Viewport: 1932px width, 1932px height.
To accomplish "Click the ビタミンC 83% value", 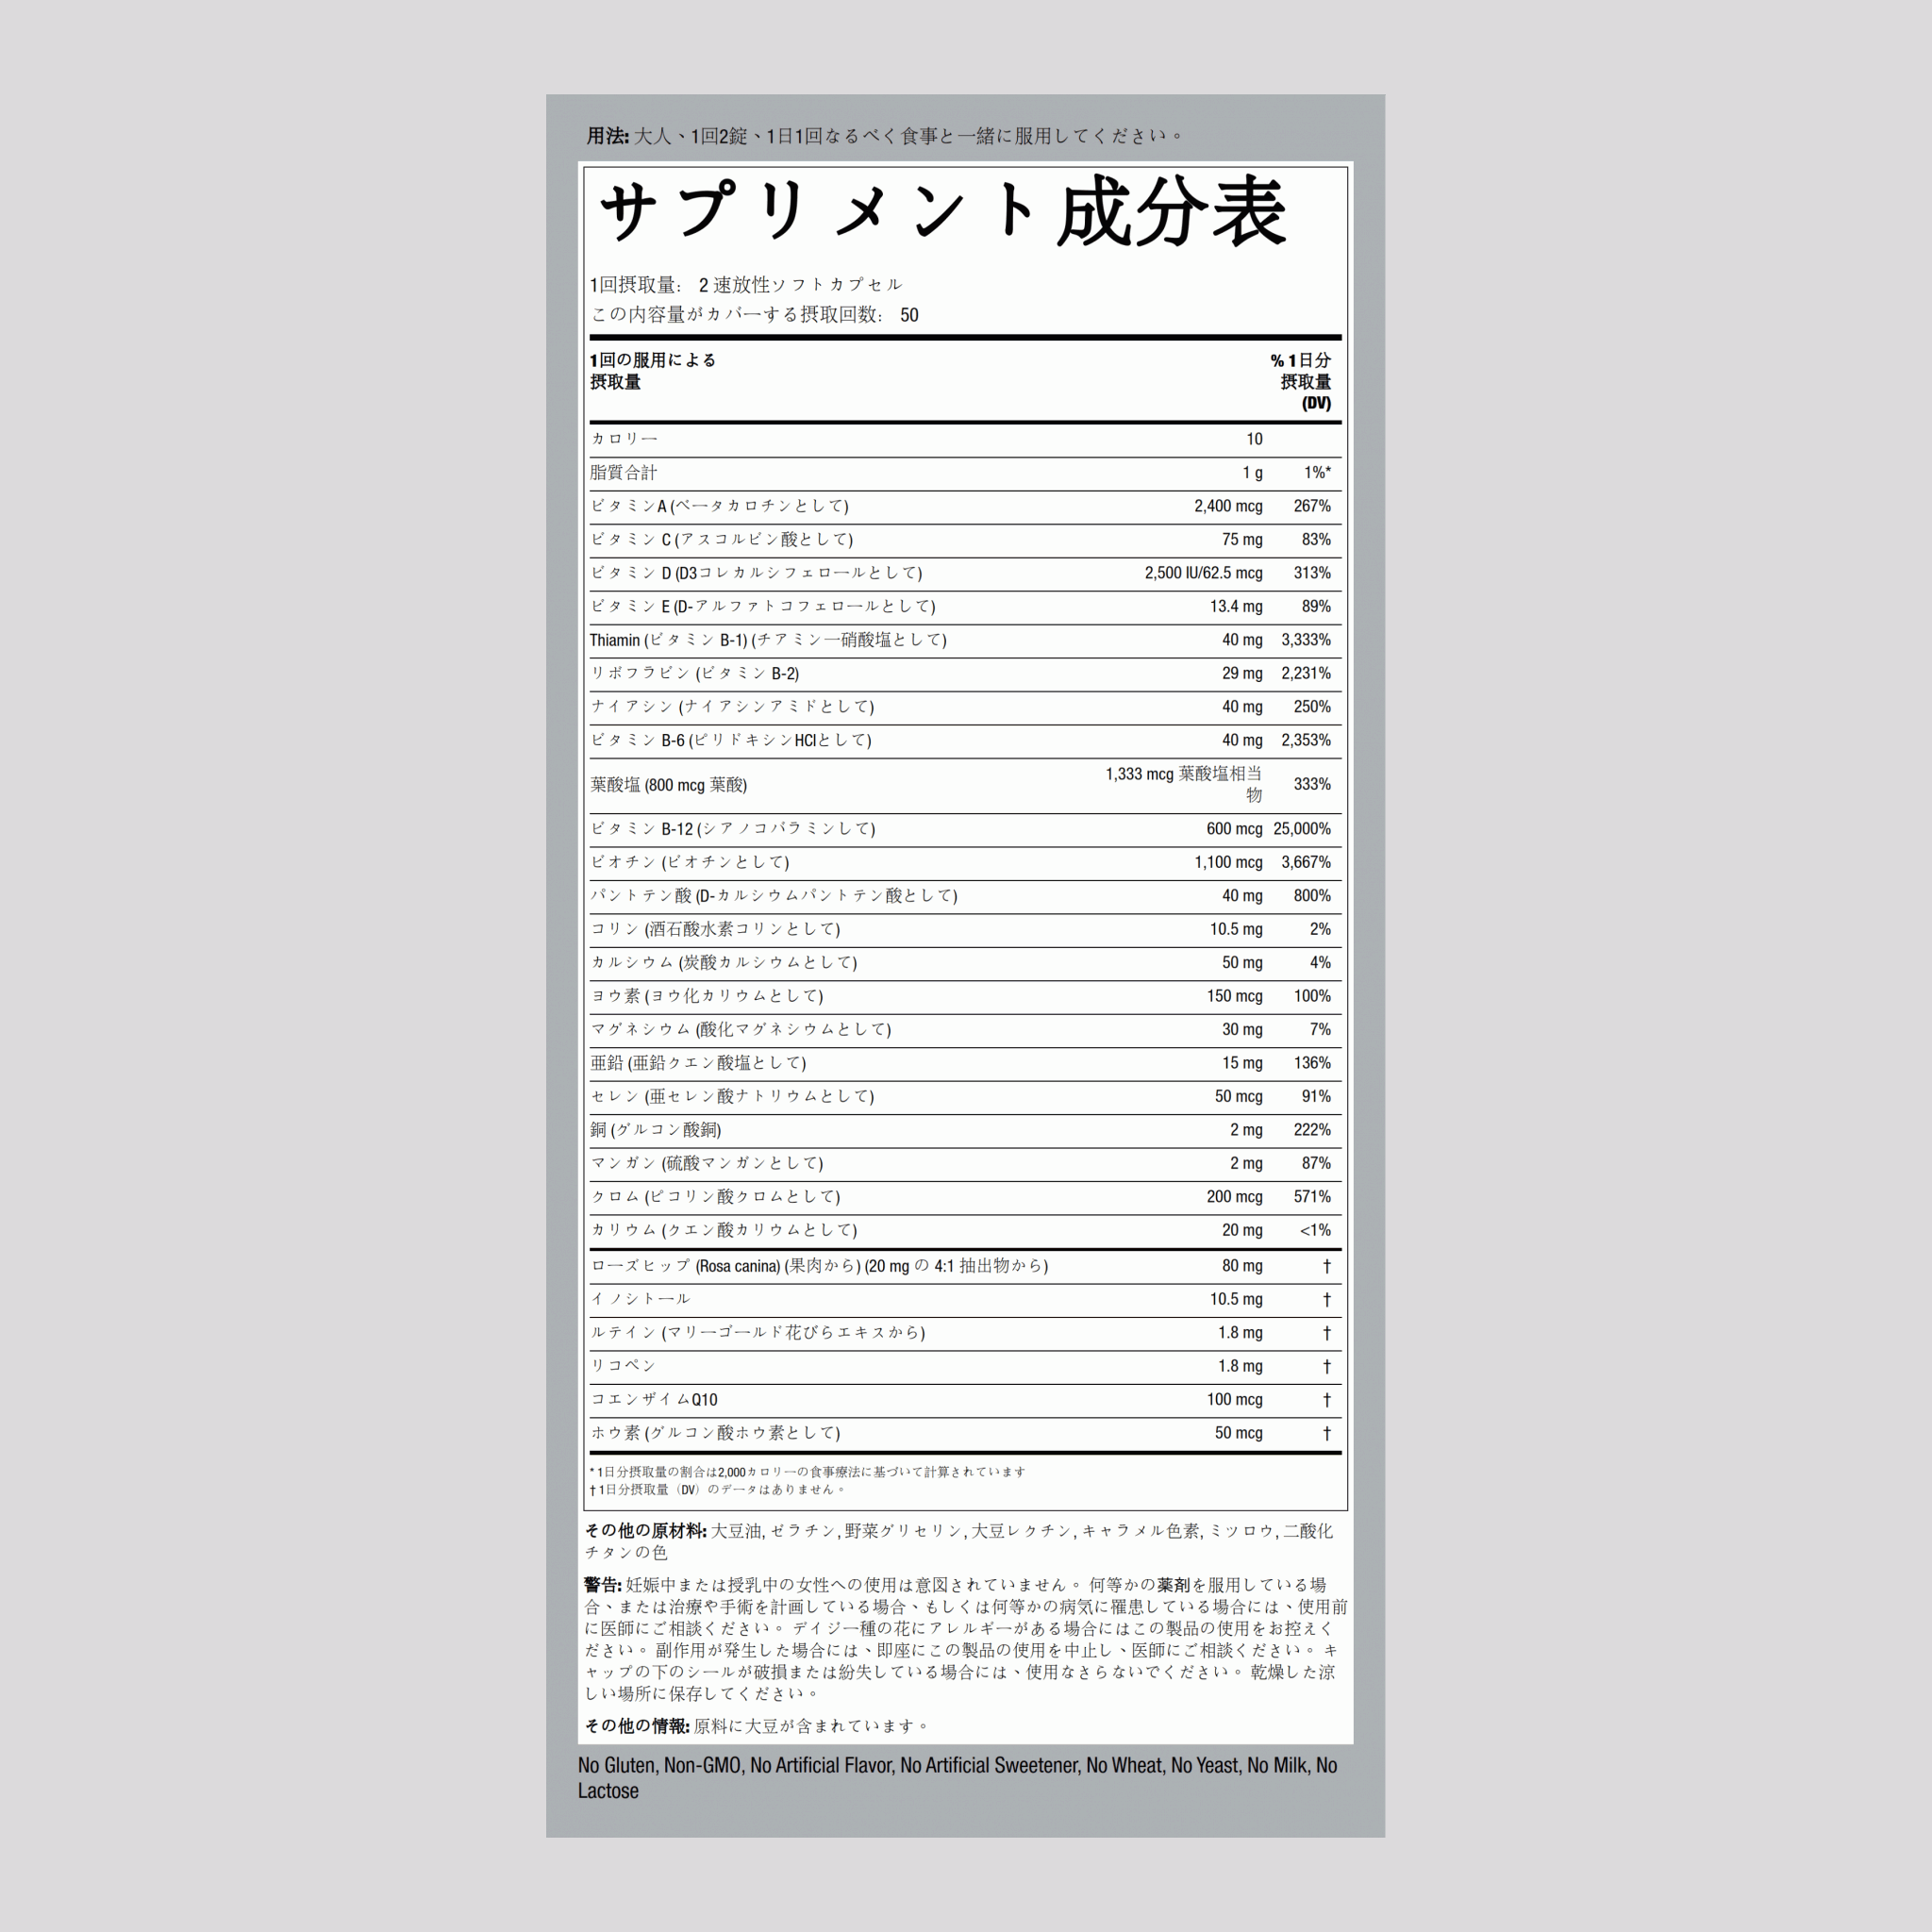I will coord(1316,539).
